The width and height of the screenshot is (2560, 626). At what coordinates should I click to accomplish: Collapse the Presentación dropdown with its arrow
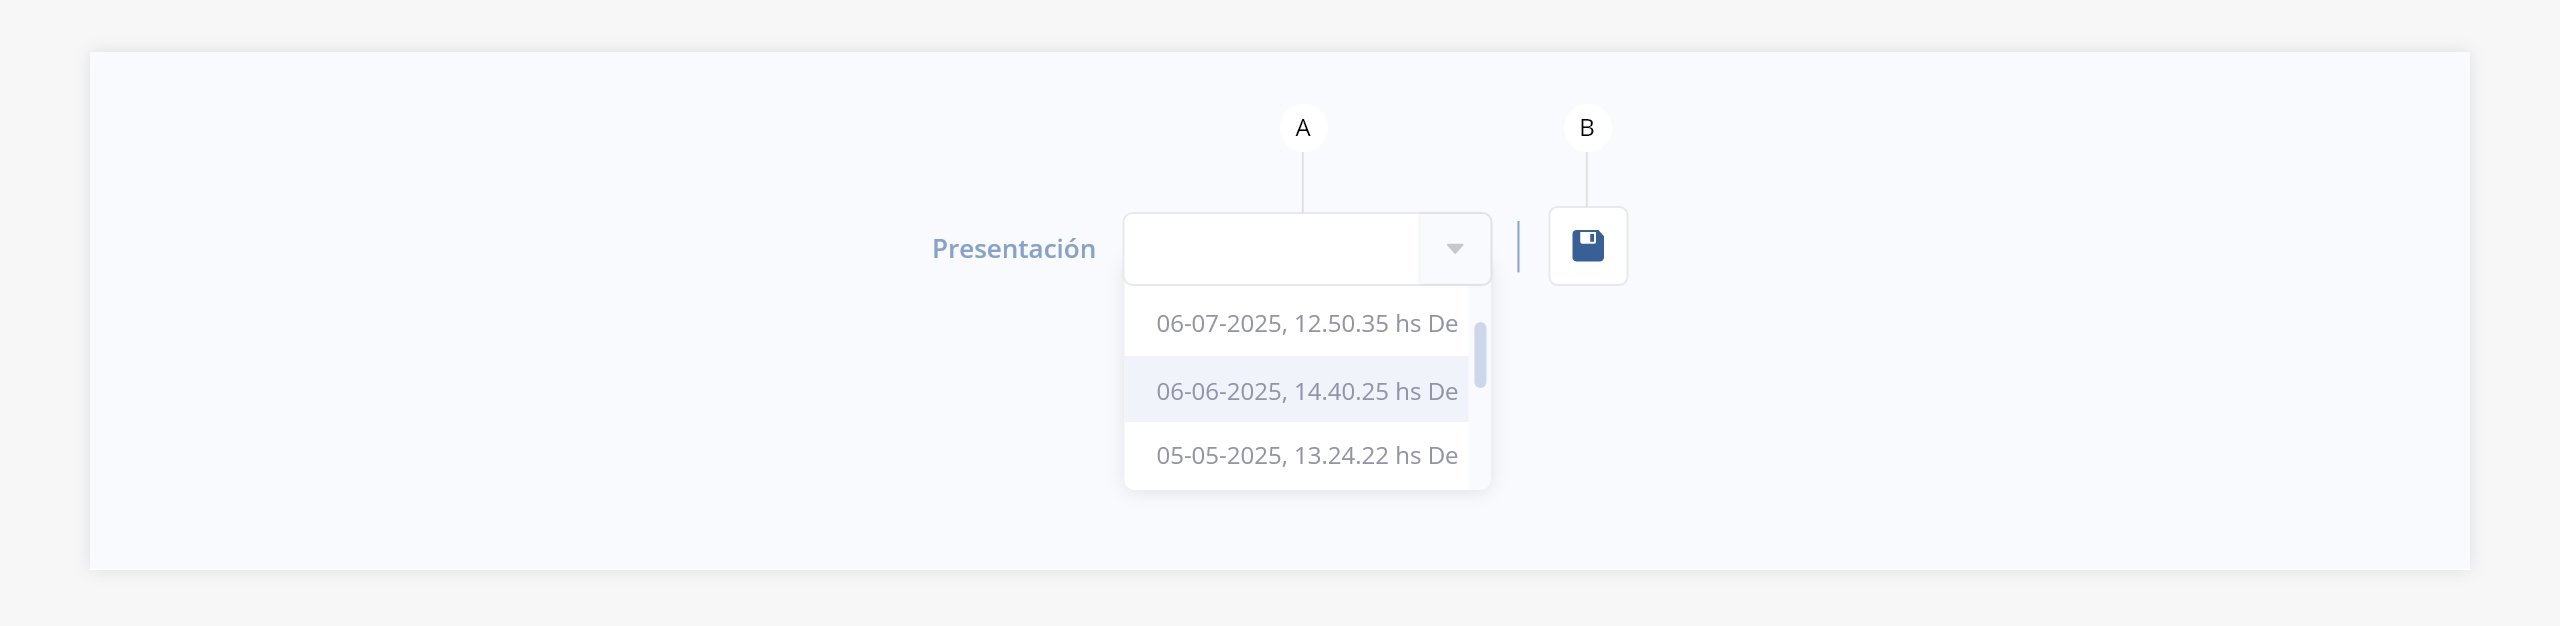1455,249
